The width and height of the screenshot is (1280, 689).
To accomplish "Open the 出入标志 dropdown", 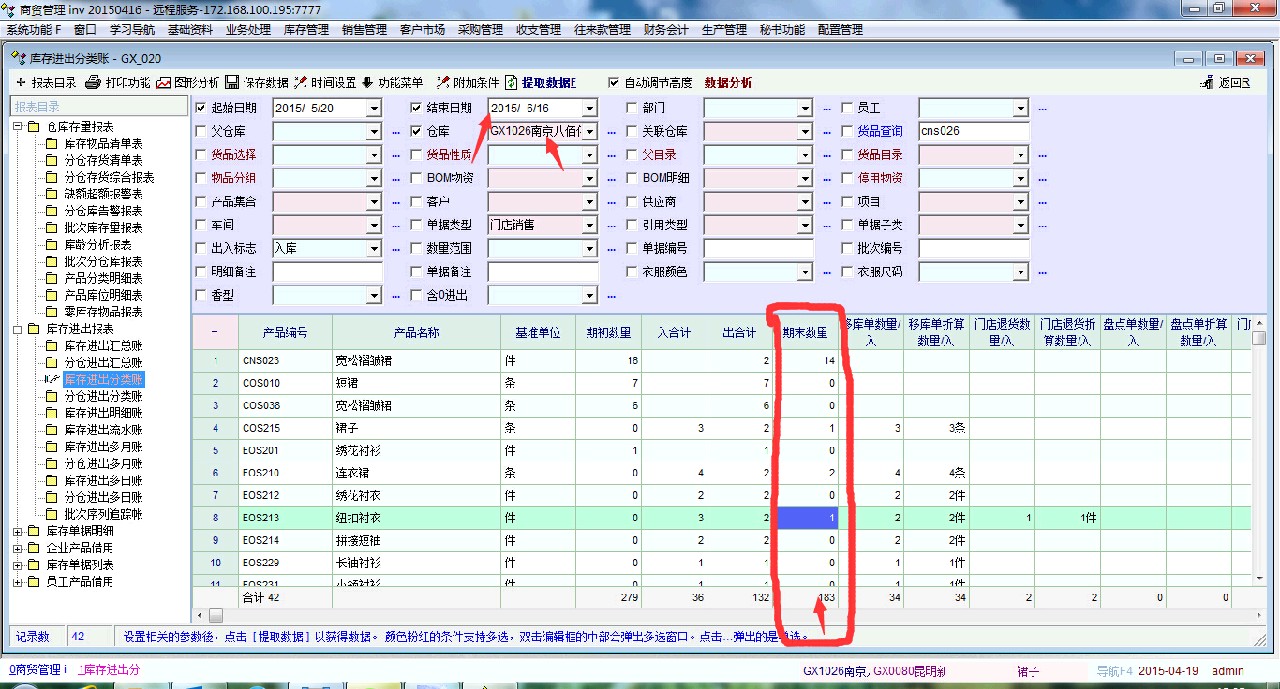I will pyautogui.click(x=374, y=249).
